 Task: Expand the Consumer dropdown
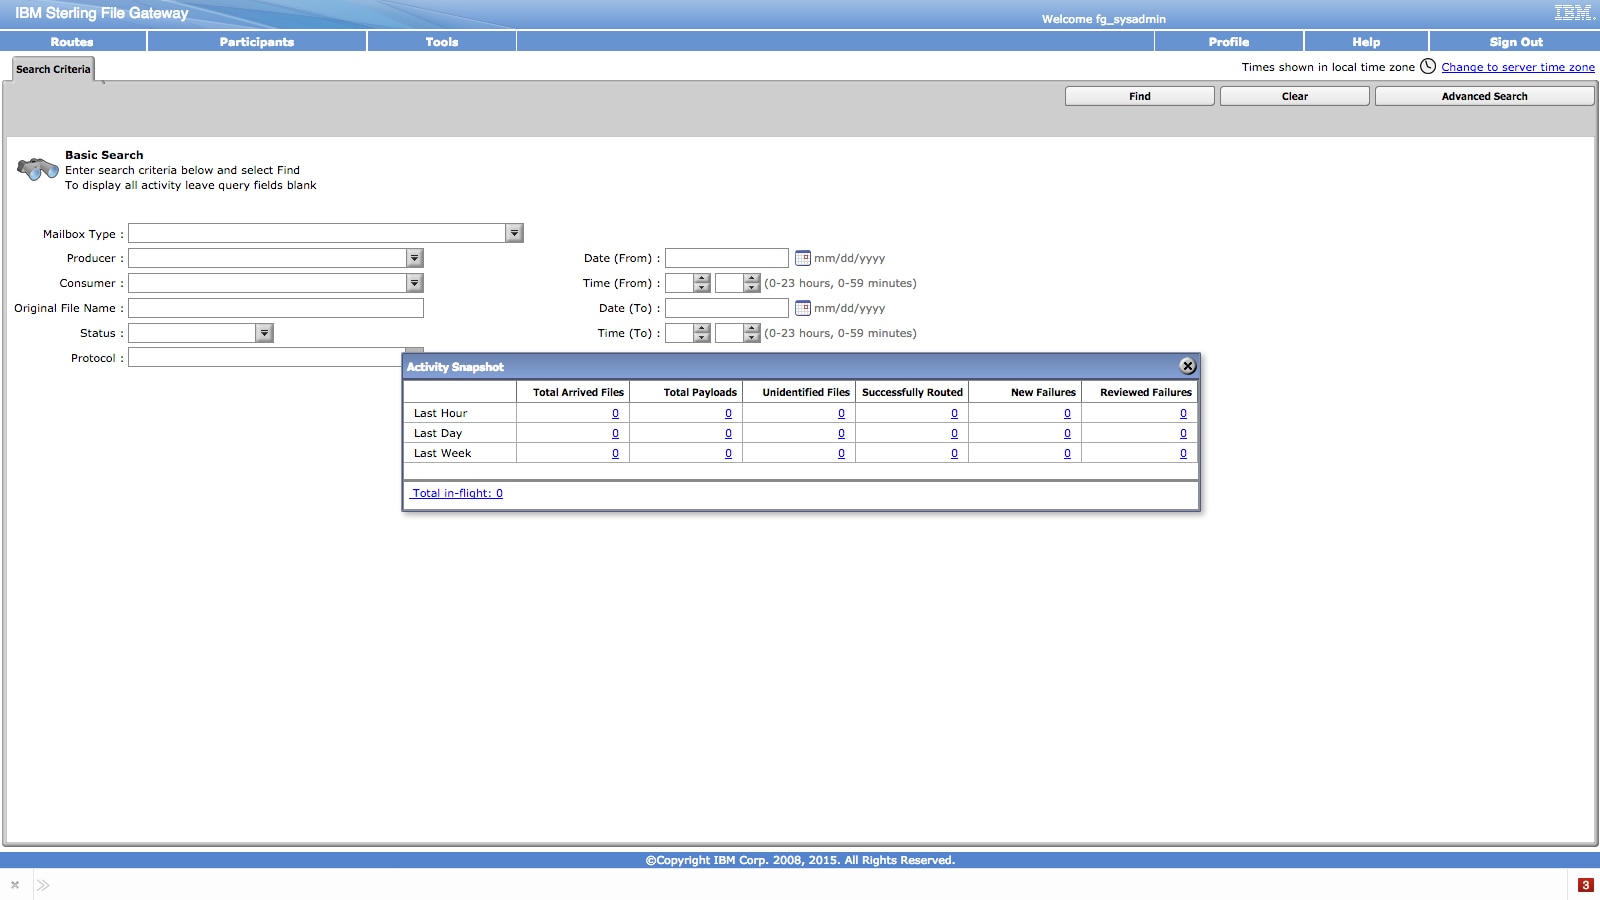click(414, 283)
